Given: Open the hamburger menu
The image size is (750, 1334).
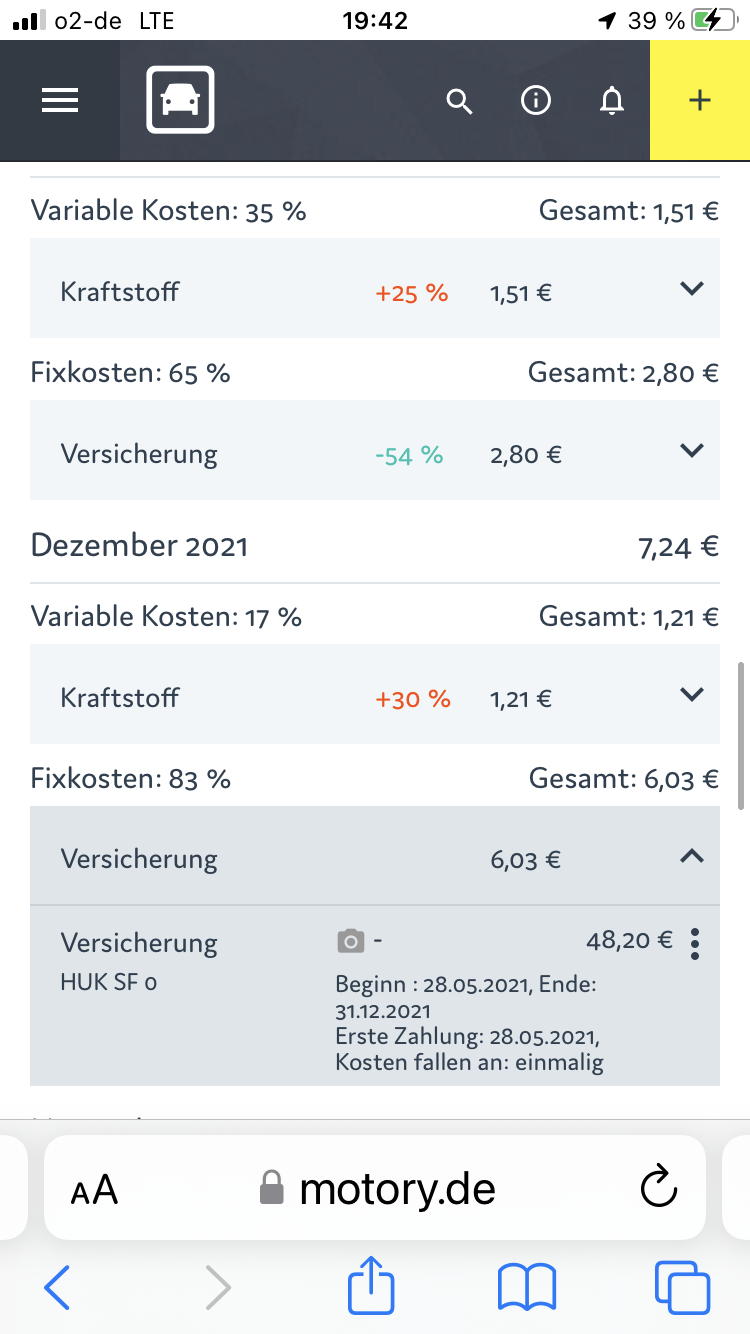Looking at the screenshot, I should click(x=60, y=100).
